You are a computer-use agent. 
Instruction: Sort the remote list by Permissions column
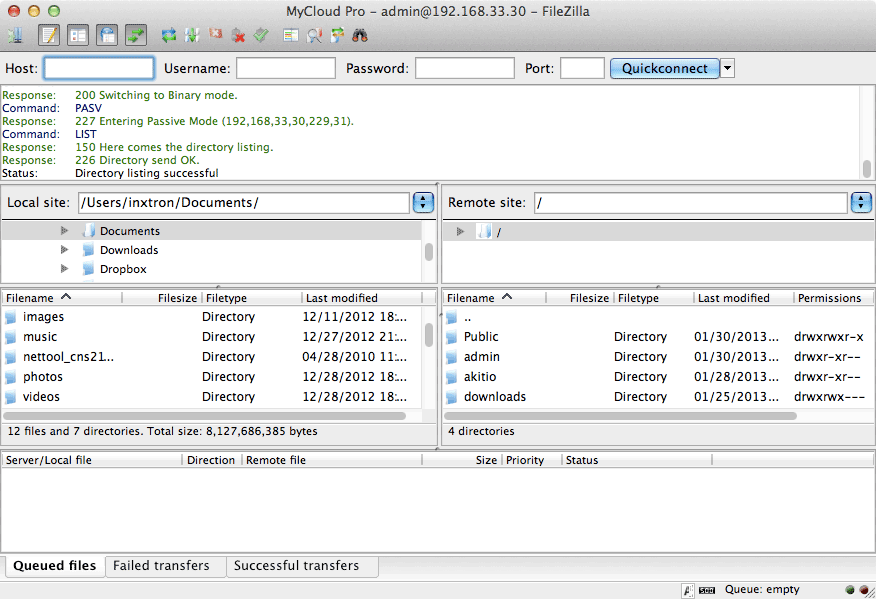click(829, 298)
